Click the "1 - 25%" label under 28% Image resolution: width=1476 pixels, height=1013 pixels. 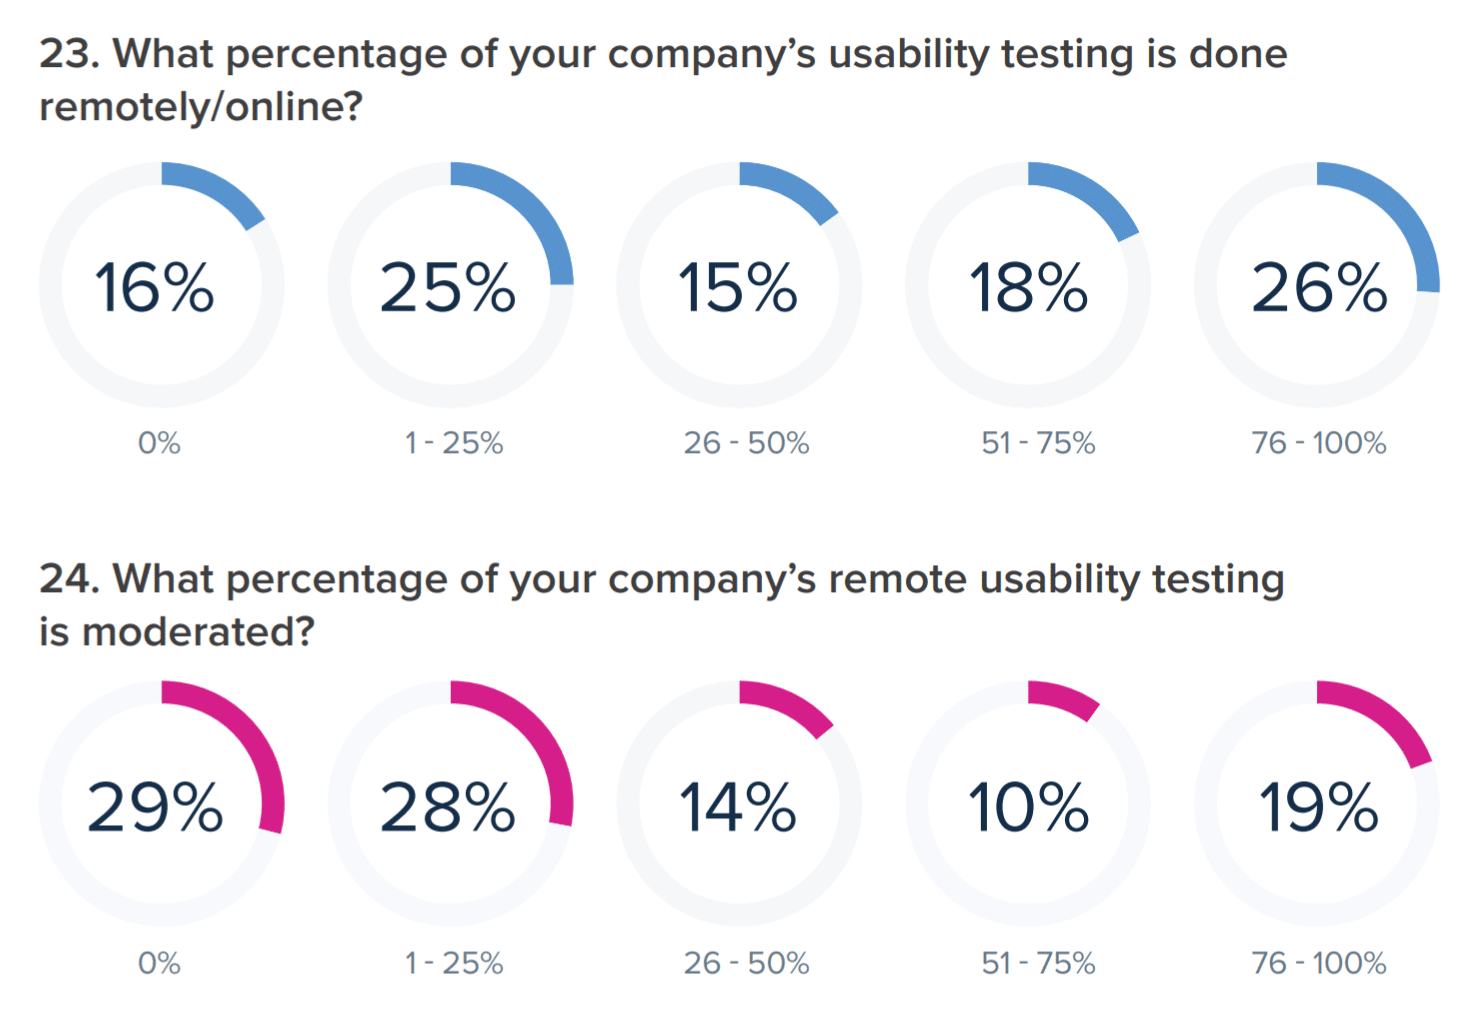[453, 963]
